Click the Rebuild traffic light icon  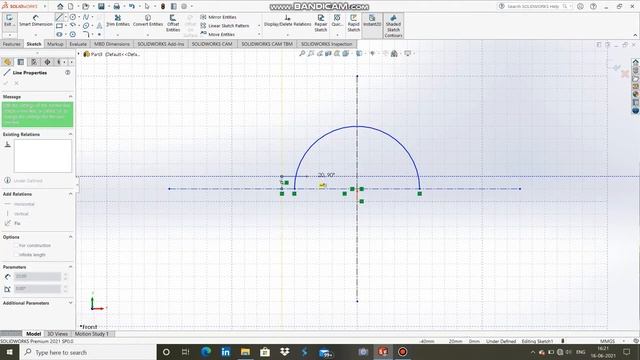pos(163,7)
